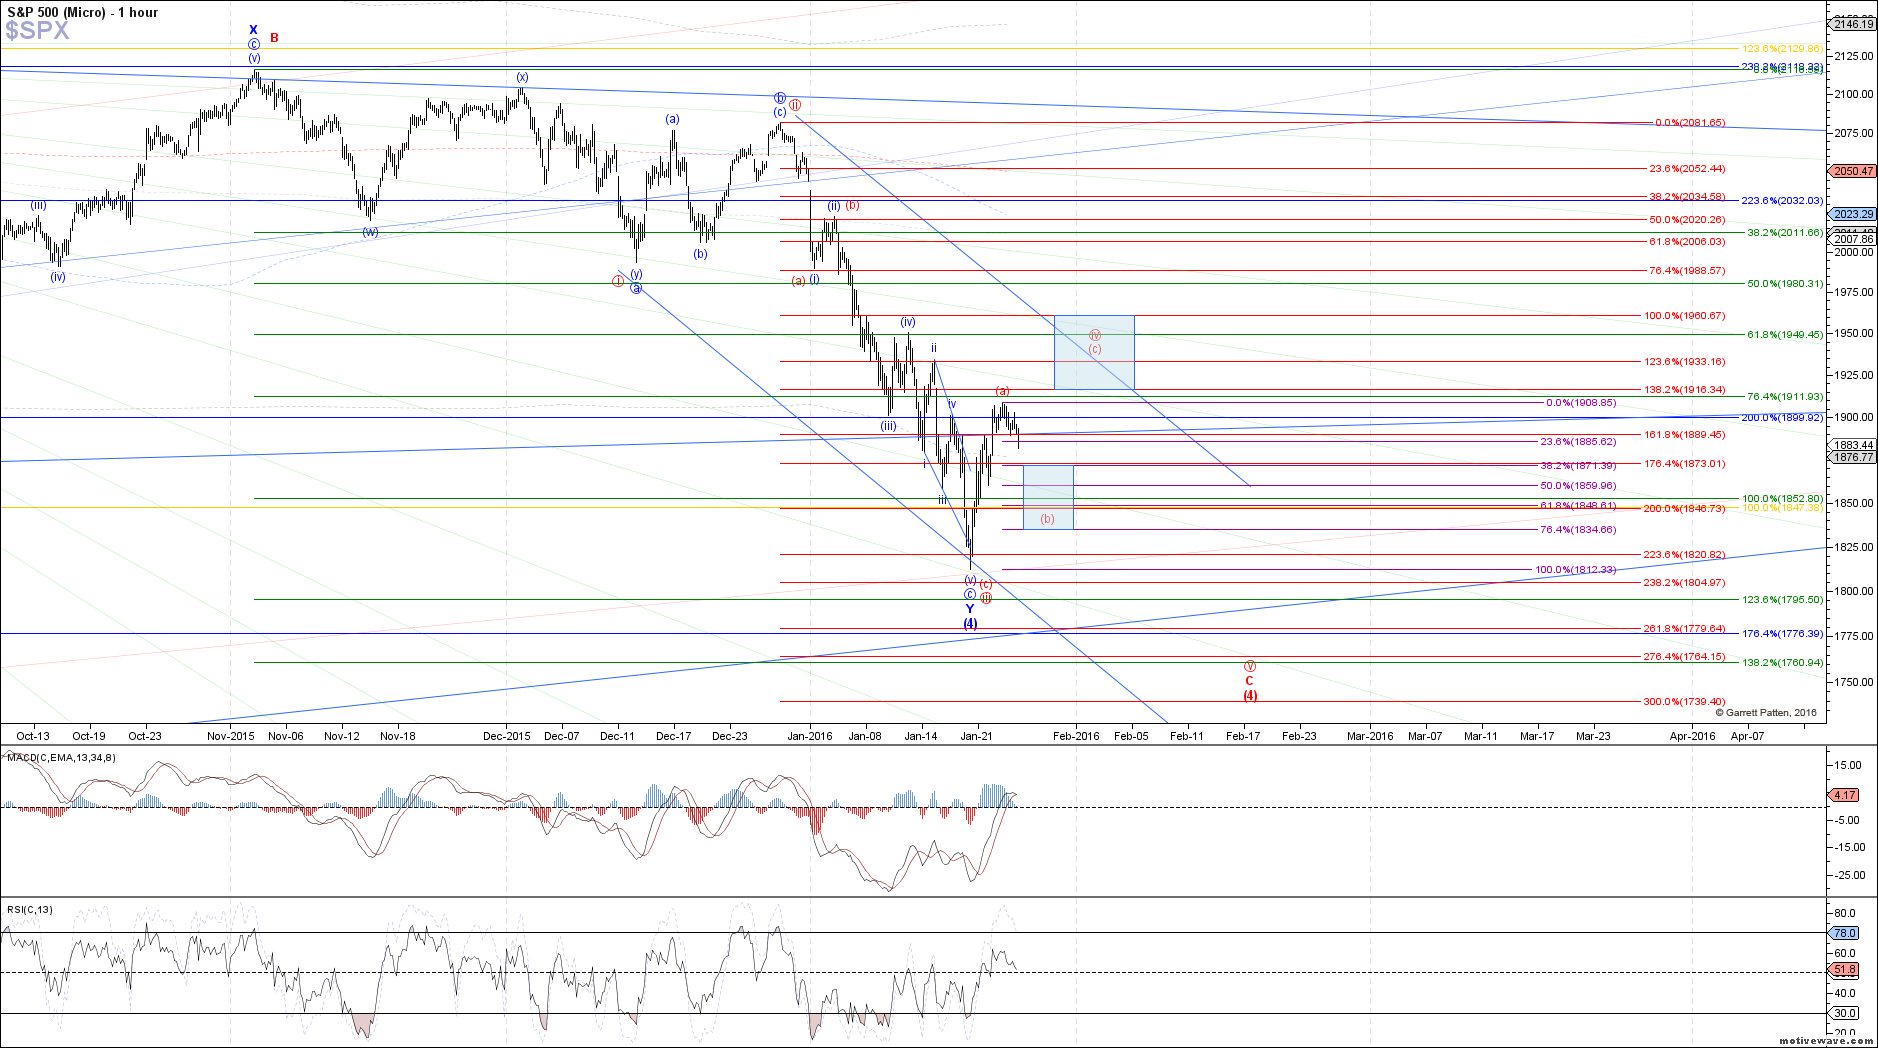Viewport: 1878px width, 1048px height.
Task: Click the purple "76.4%(1834.66)" Fibonacci label
Action: [x=1578, y=530]
